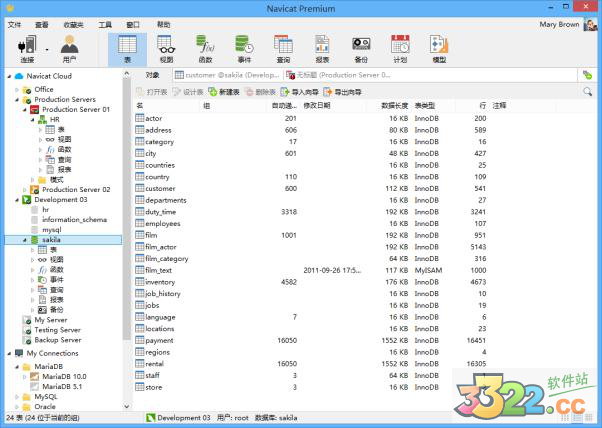Select the Oracle folder
Image resolution: width=602 pixels, height=428 pixels.
coord(45,407)
